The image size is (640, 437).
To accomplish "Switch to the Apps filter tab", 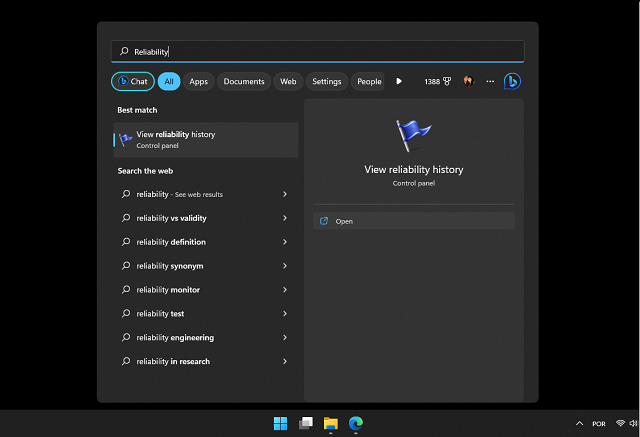I will click(x=198, y=81).
